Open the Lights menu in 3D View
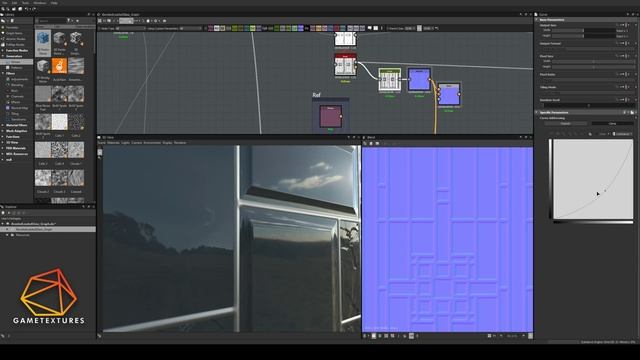Image resolution: width=640 pixels, height=360 pixels. coord(125,143)
